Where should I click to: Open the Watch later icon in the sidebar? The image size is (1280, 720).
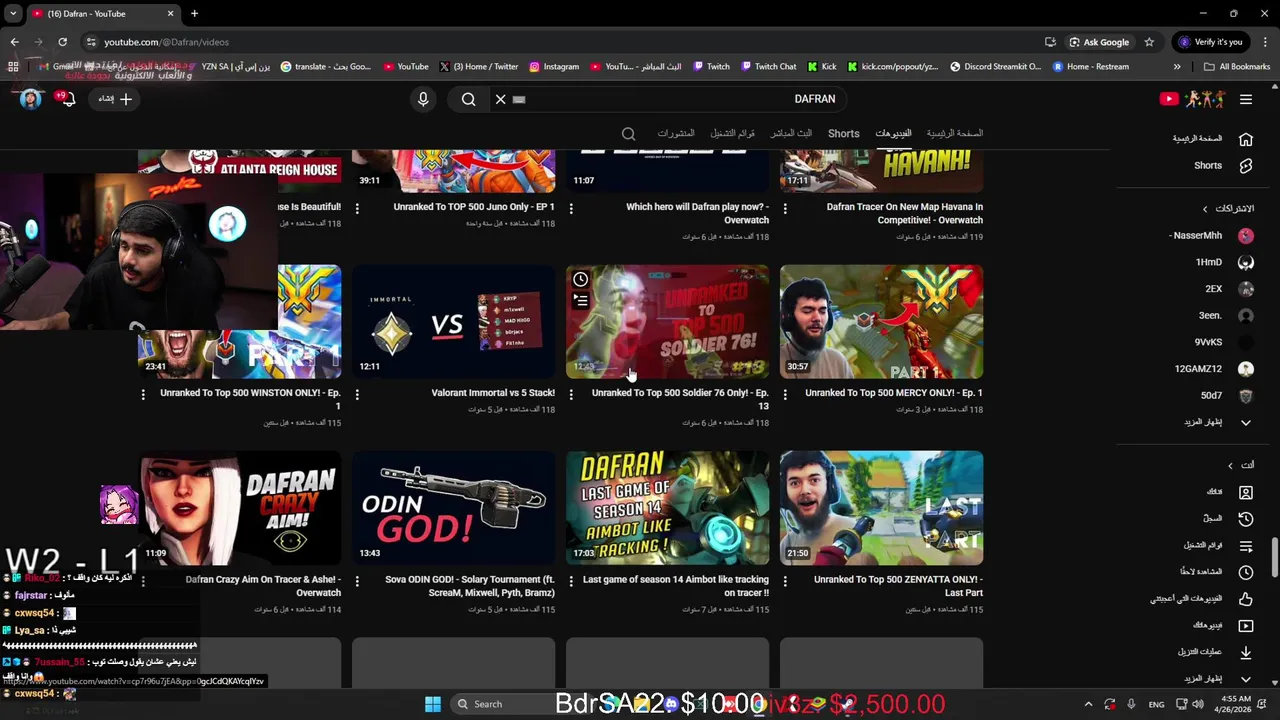coord(1246,572)
